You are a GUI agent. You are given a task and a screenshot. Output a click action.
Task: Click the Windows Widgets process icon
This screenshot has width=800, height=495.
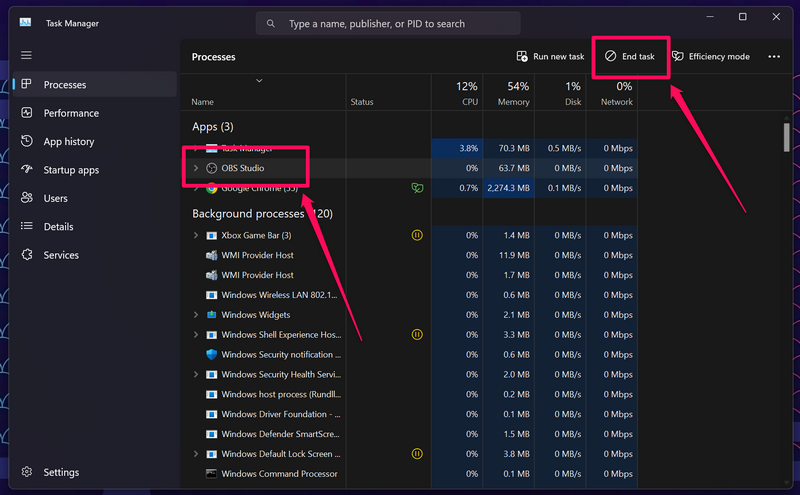pos(212,315)
